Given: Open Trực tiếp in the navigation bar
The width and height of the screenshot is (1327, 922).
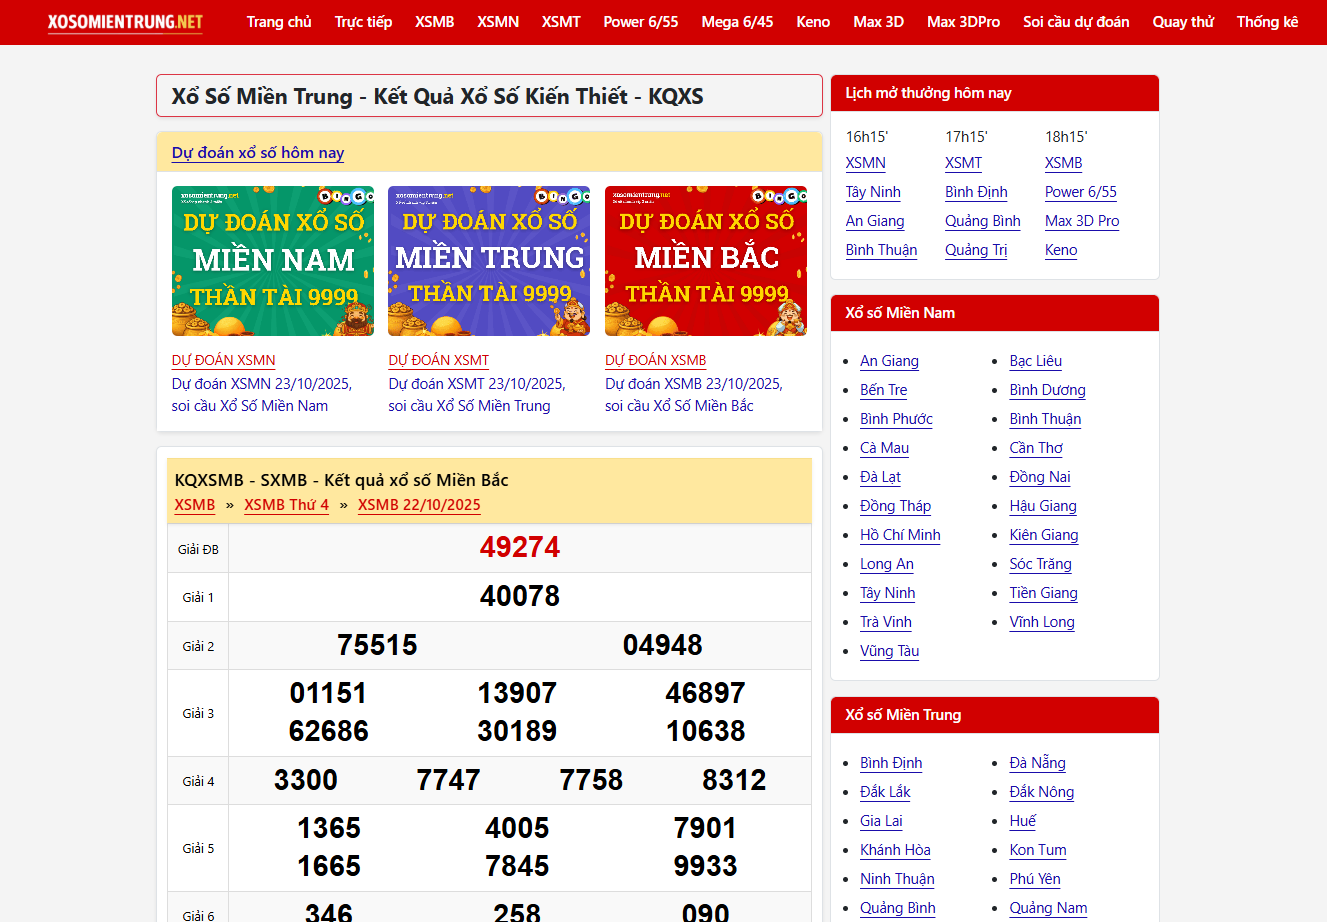Looking at the screenshot, I should [363, 22].
